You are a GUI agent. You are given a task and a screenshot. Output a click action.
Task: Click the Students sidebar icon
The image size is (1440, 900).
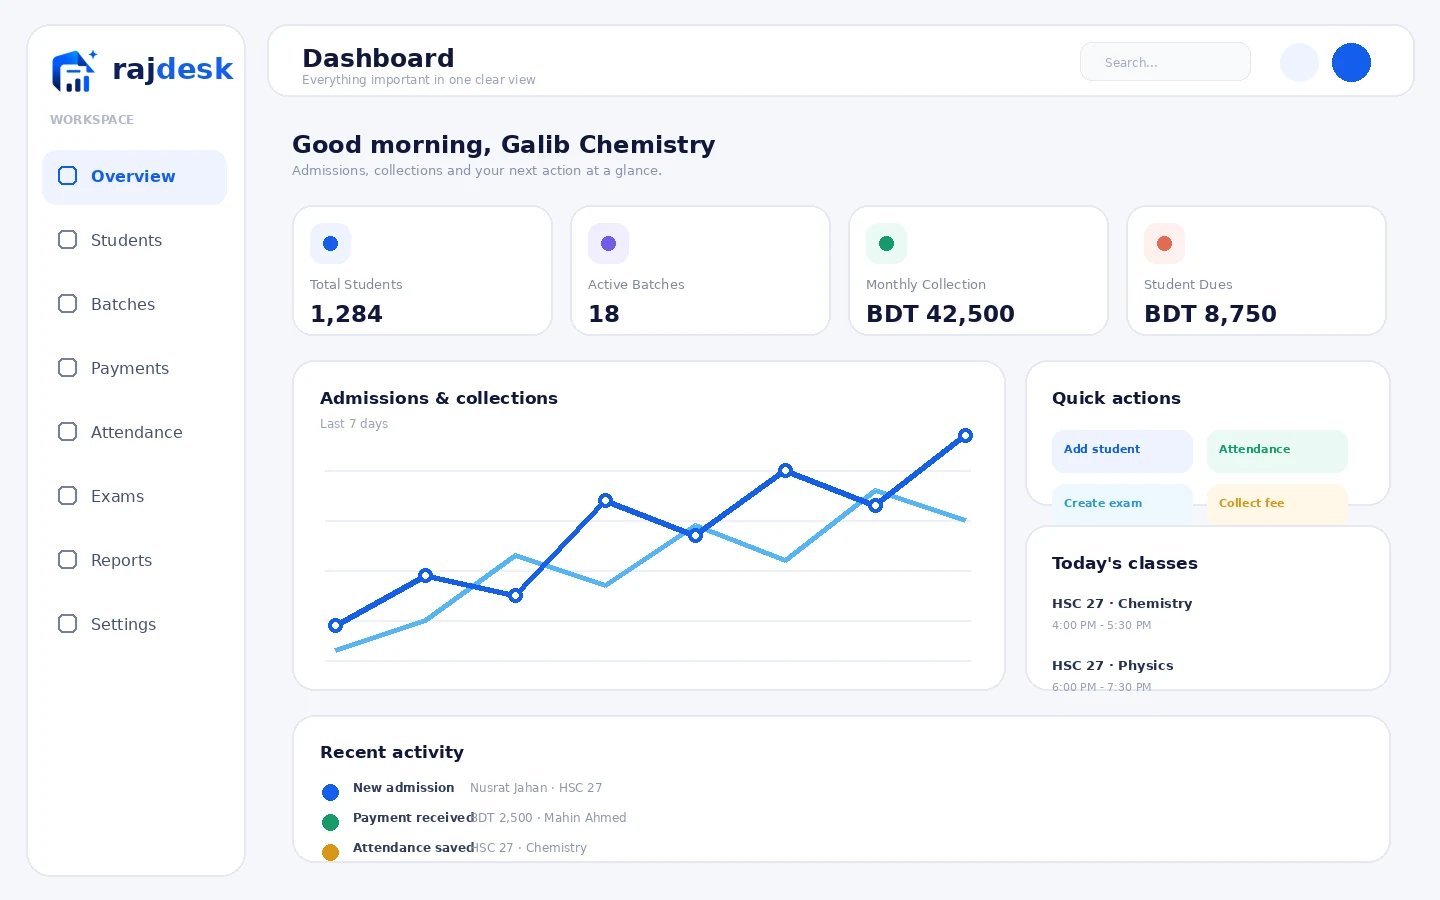67,240
